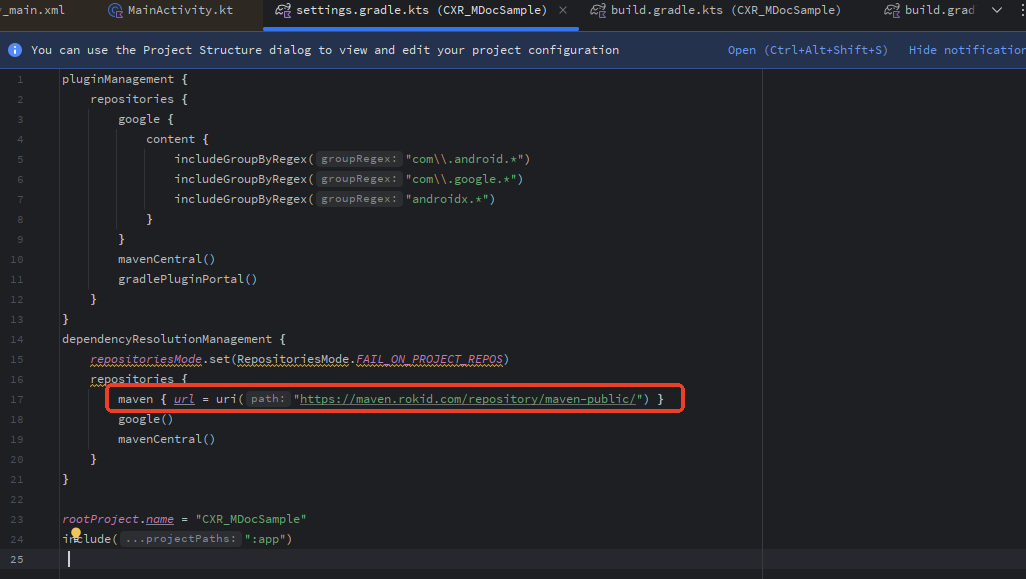Click the content block on line 4

point(170,139)
